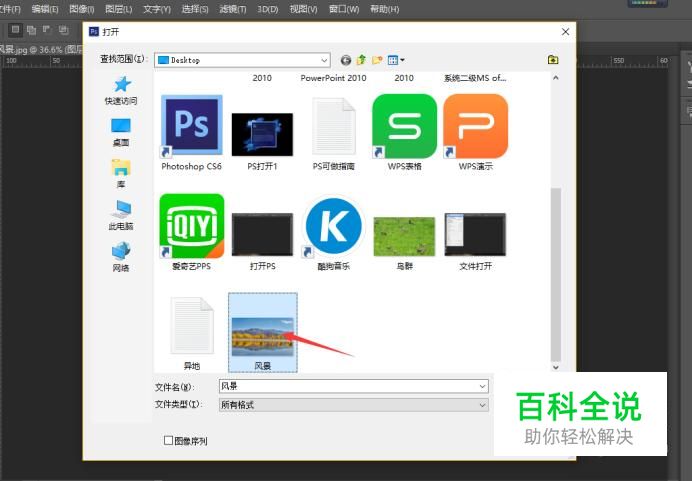Select the WPS表格 shortcut icon
Image resolution: width=692 pixels, height=481 pixels.
tap(405, 126)
